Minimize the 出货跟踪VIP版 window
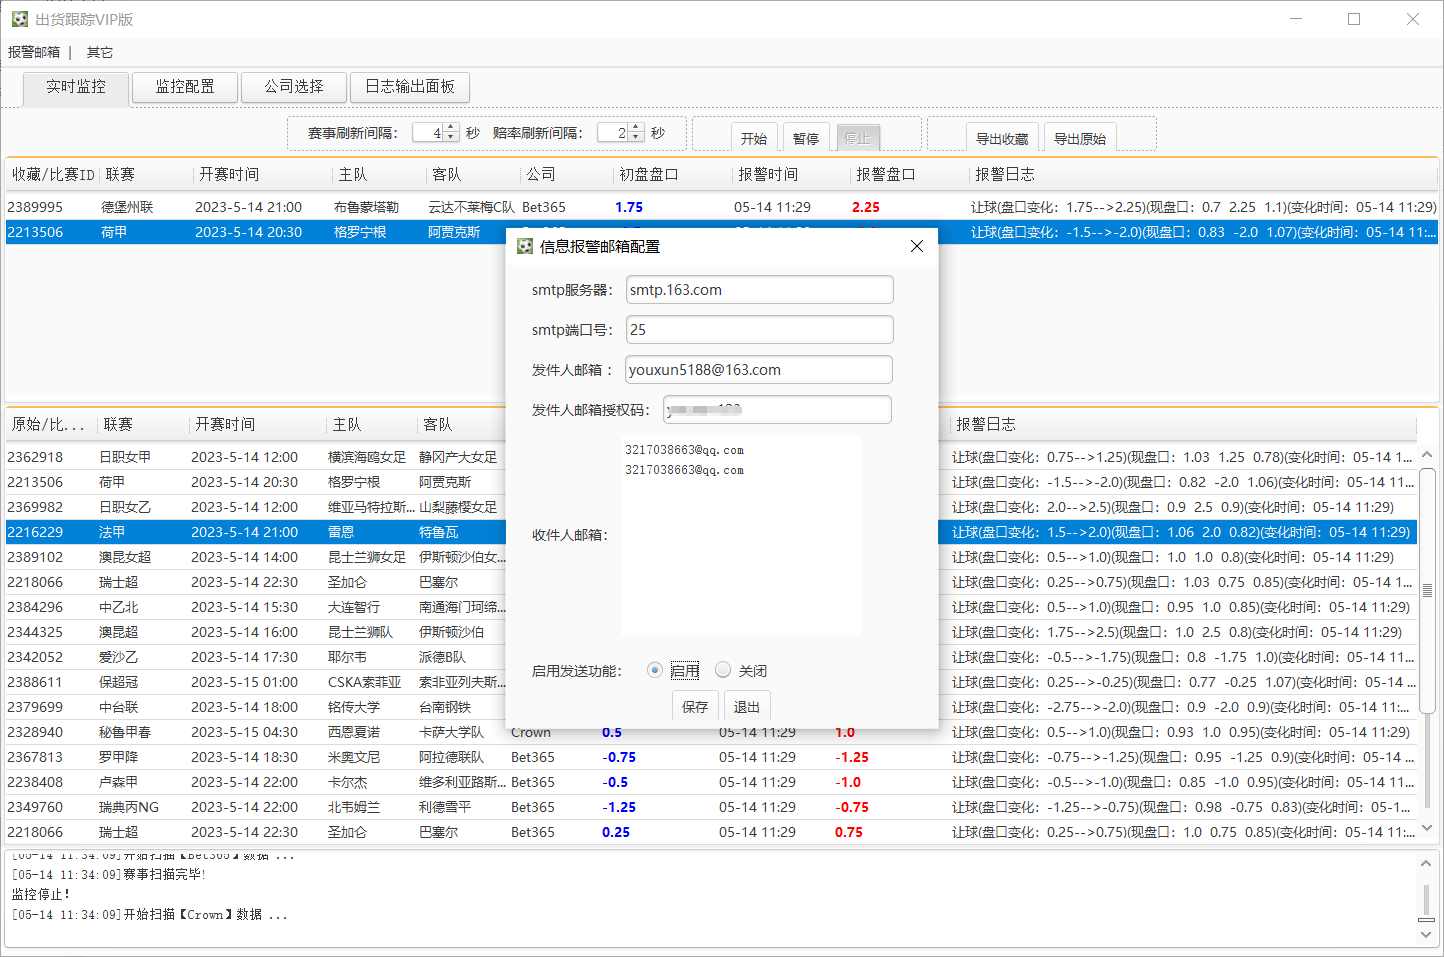 (1296, 19)
